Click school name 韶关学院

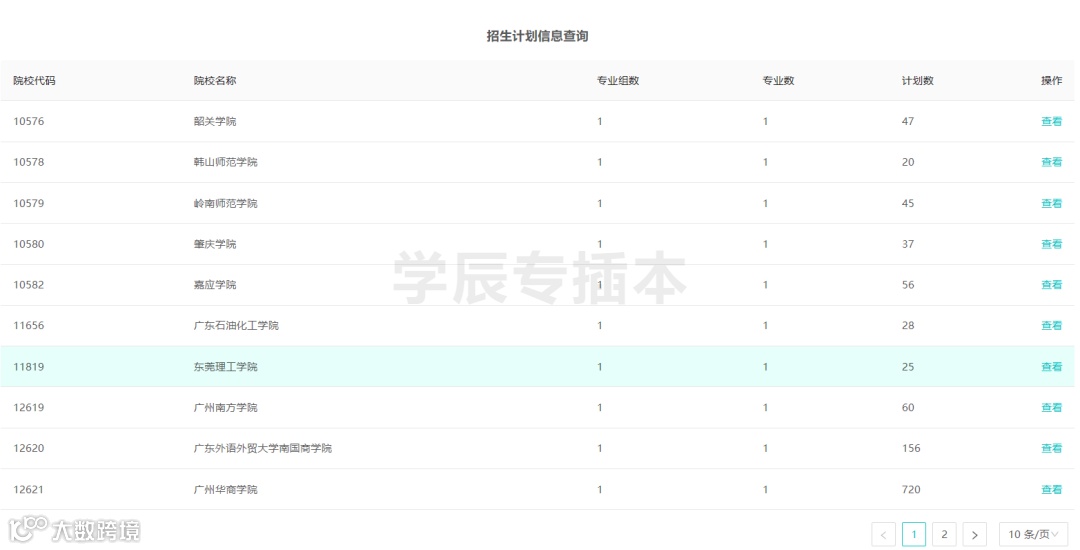pyautogui.click(x=215, y=121)
